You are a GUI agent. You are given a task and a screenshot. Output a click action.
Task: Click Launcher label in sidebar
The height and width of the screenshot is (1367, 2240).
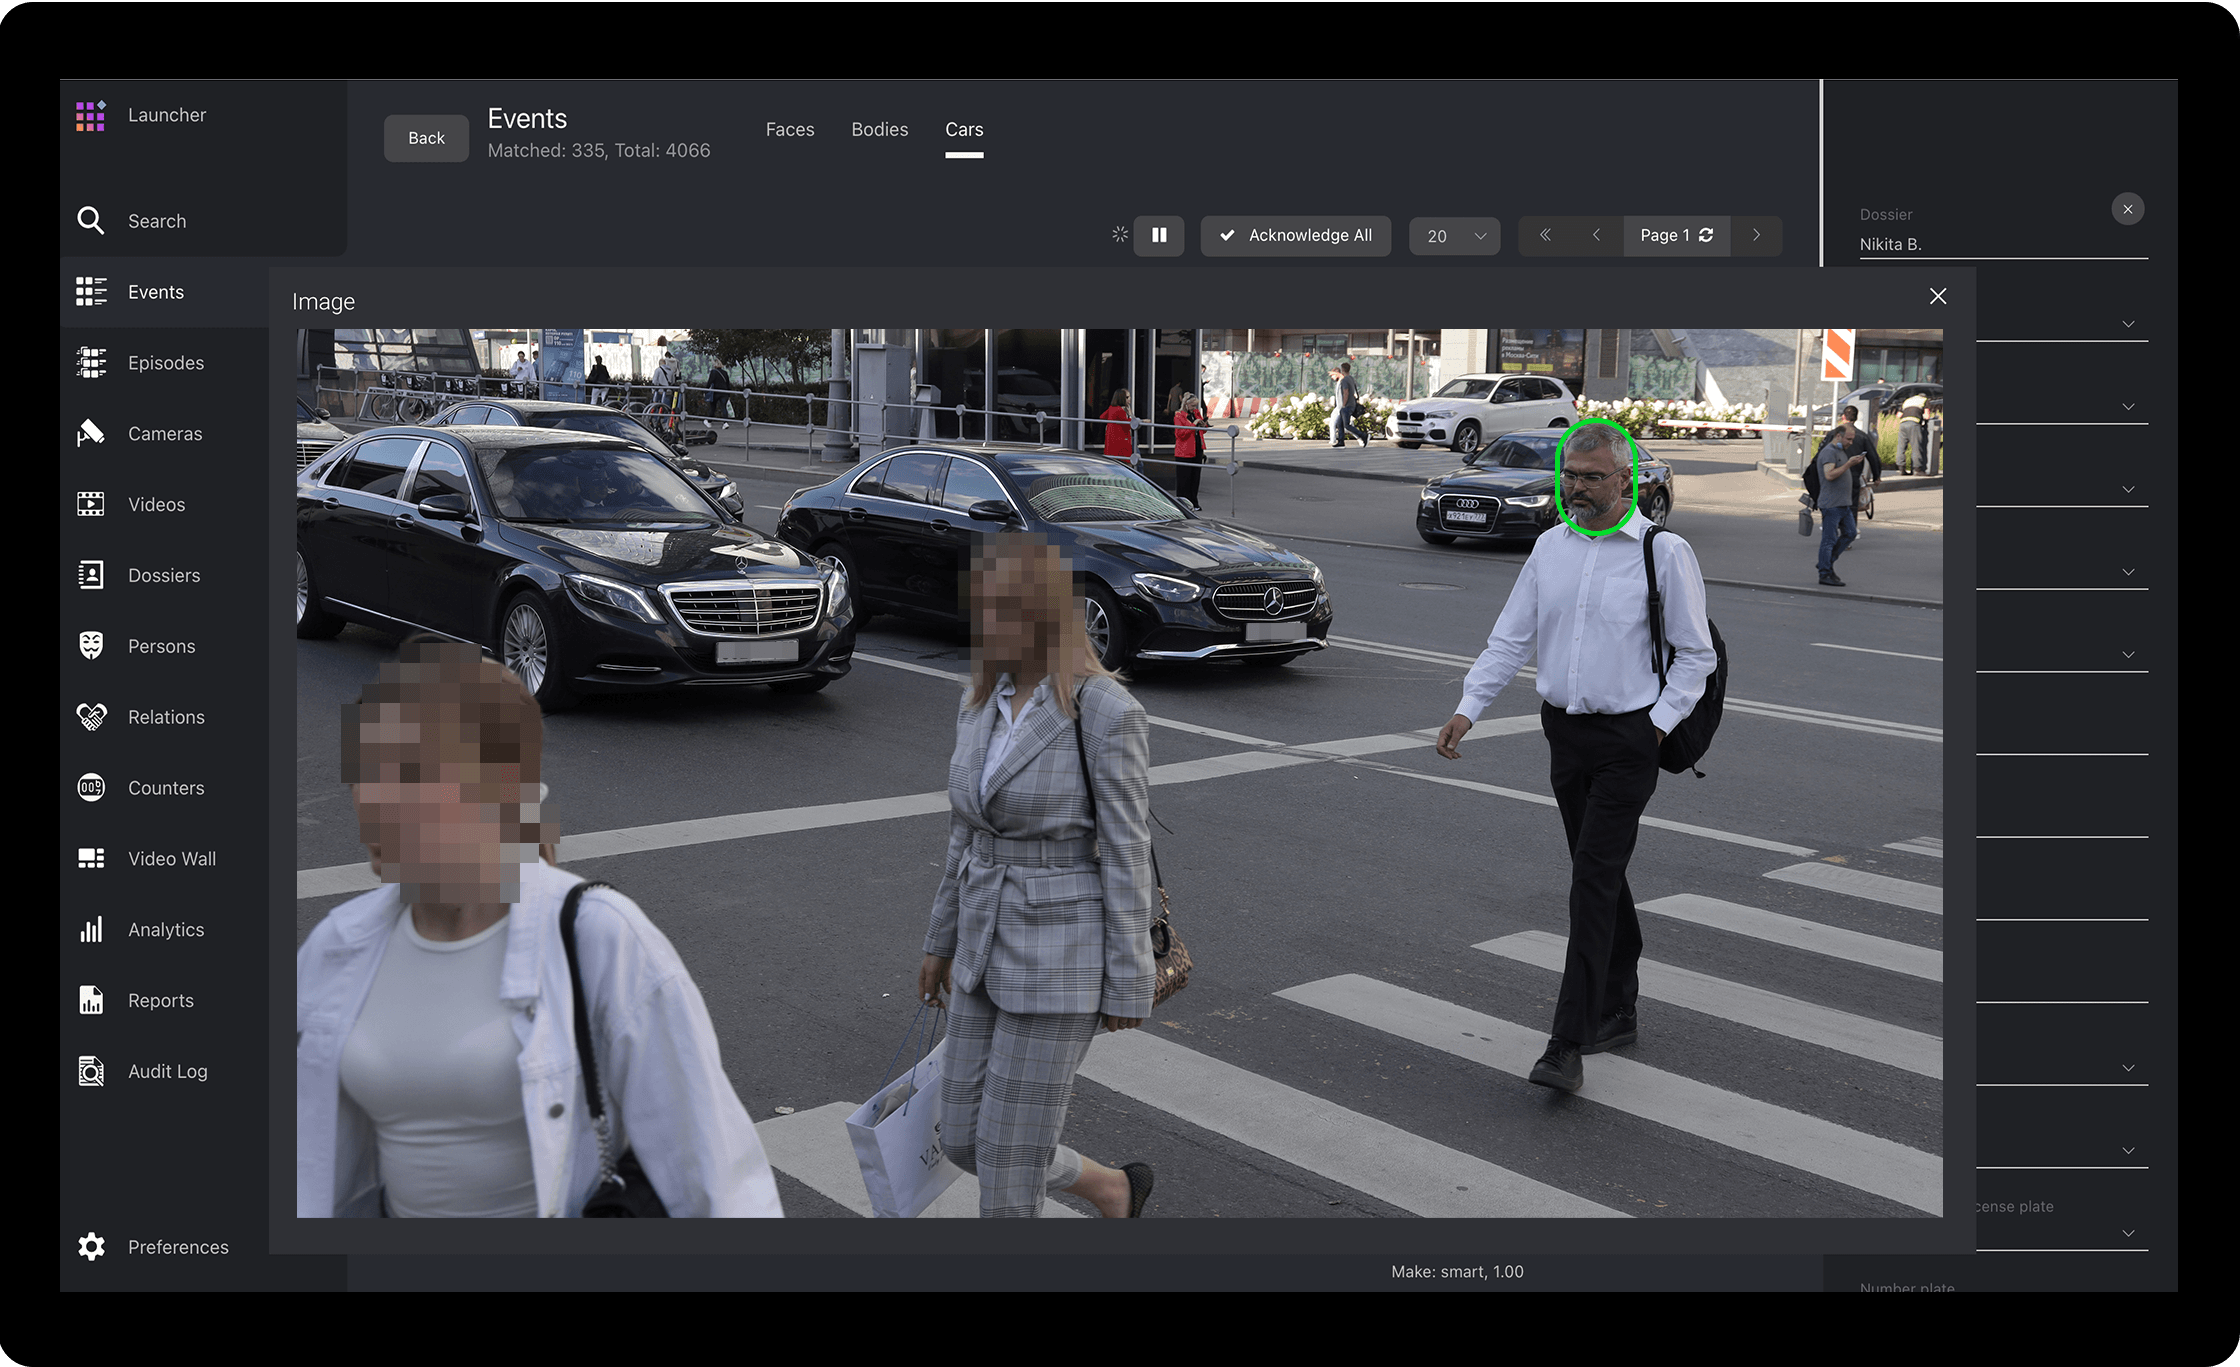[167, 115]
